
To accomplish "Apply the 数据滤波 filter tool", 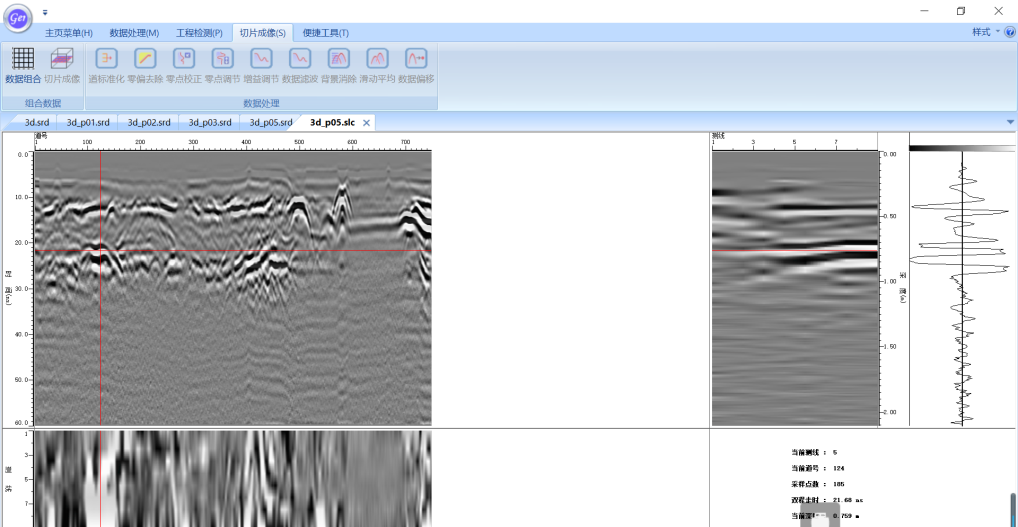I will 300,59.
